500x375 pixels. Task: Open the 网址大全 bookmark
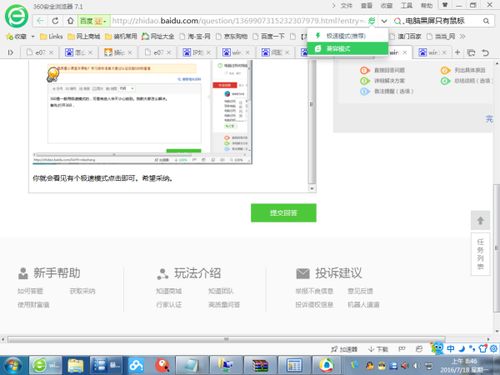(158, 36)
